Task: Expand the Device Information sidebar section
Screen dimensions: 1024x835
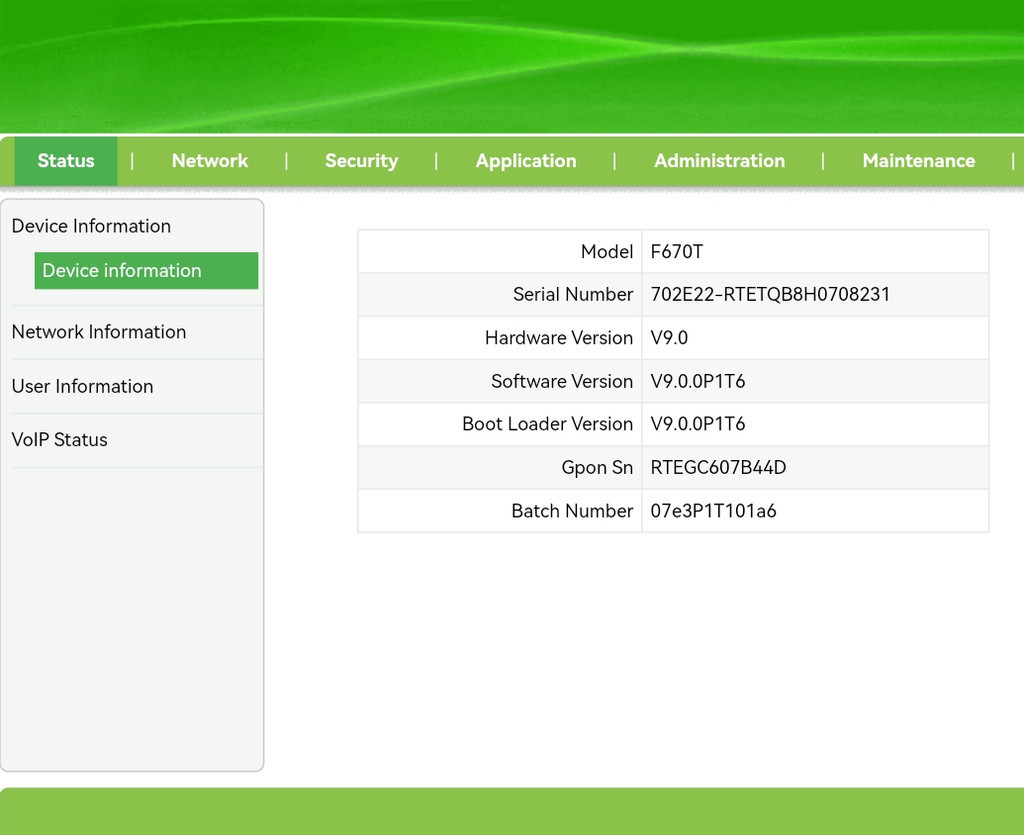Action: coord(91,226)
